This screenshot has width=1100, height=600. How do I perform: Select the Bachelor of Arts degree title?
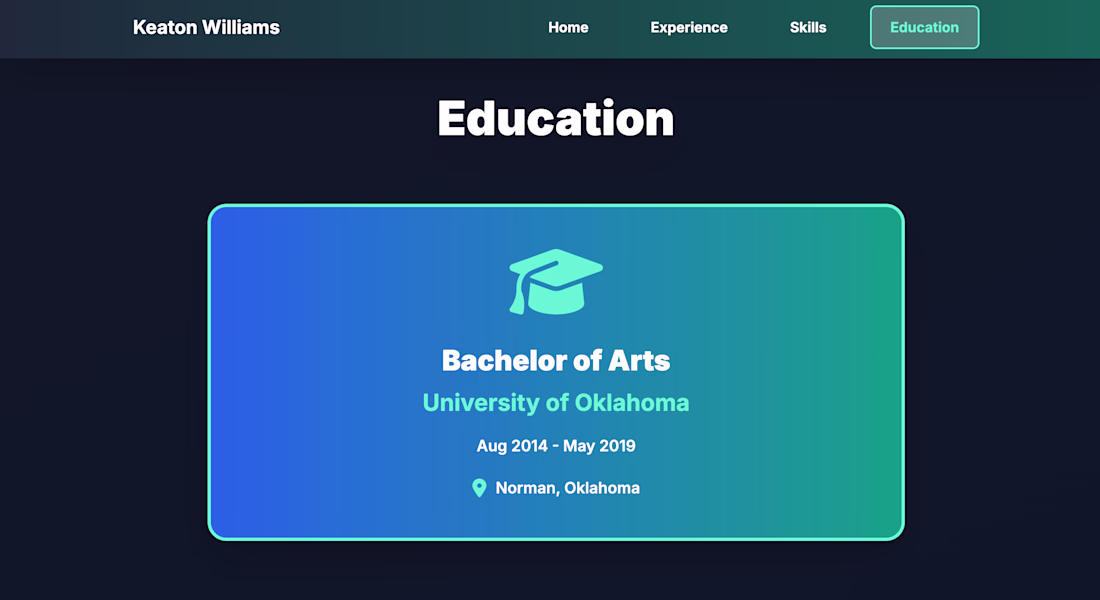coord(555,360)
